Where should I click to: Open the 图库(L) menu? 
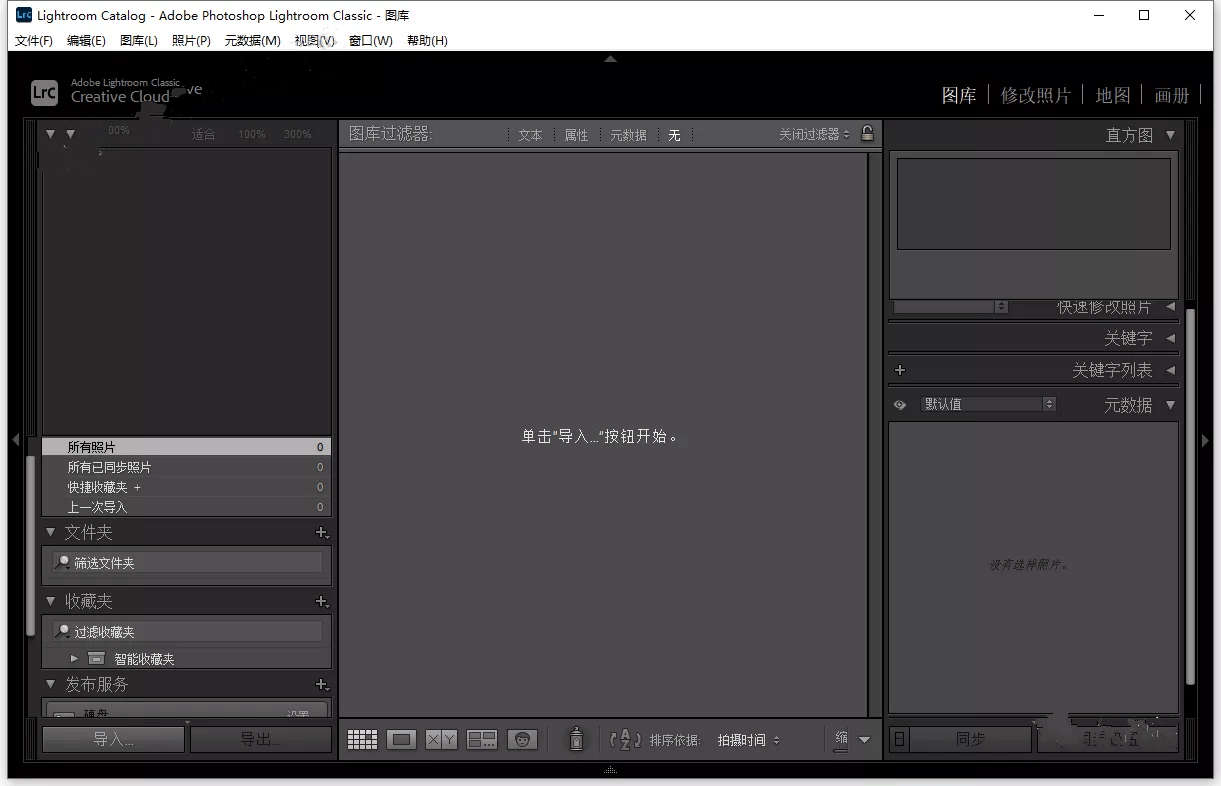pyautogui.click(x=139, y=41)
